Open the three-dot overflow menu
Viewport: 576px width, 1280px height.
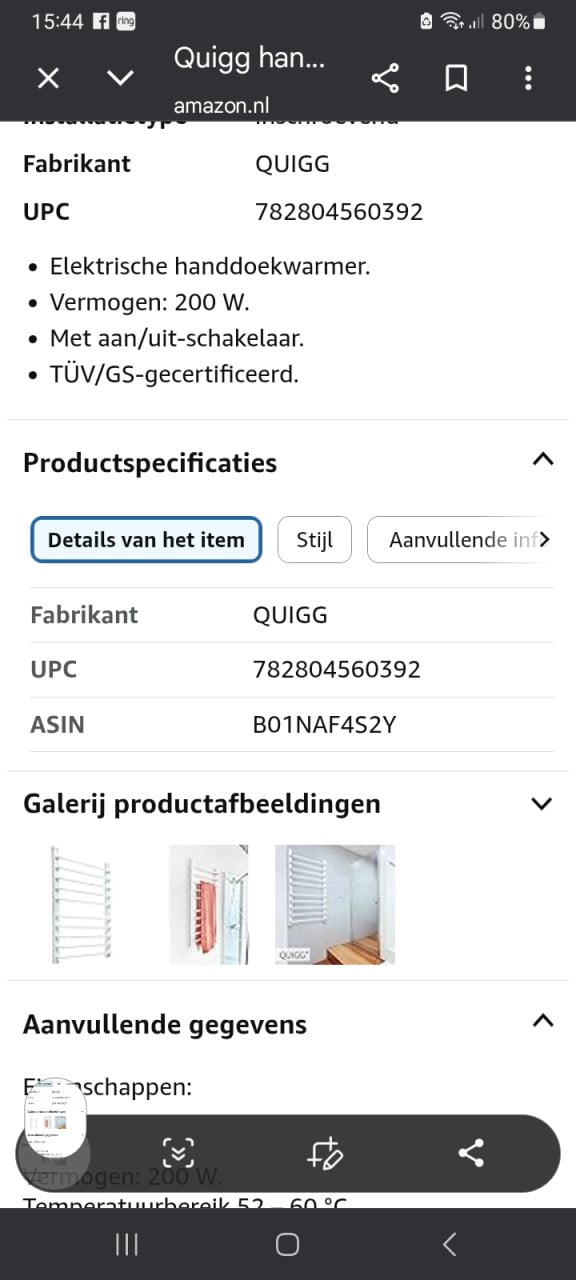click(x=528, y=78)
